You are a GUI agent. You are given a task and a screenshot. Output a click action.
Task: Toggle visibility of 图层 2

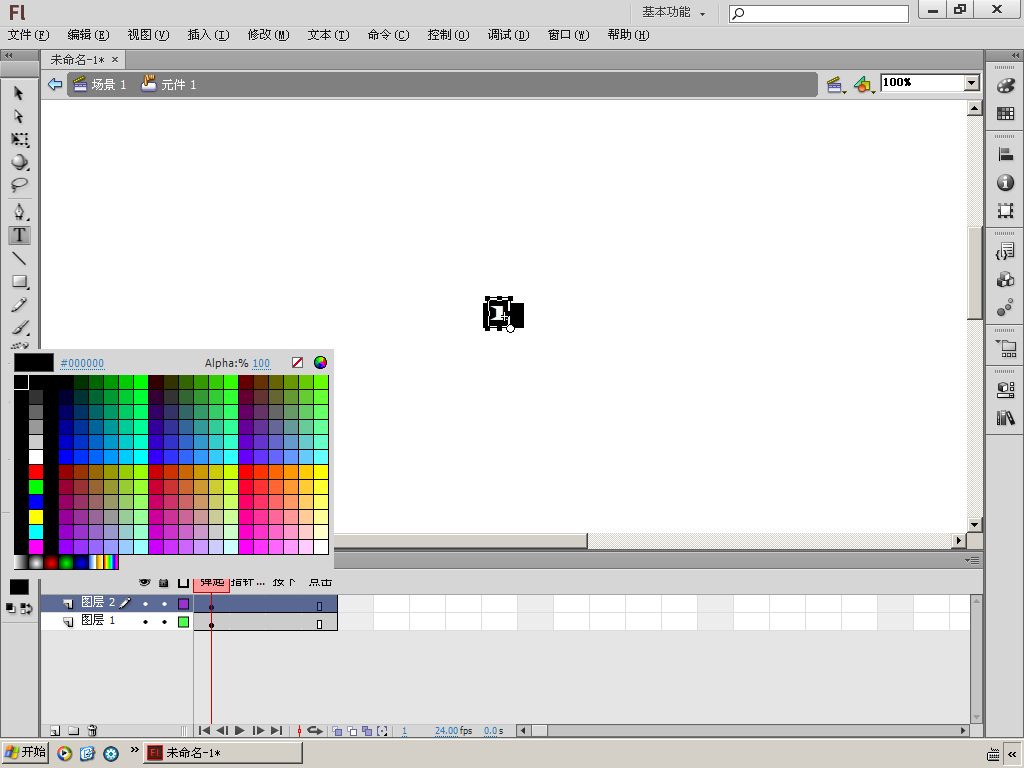pos(145,604)
